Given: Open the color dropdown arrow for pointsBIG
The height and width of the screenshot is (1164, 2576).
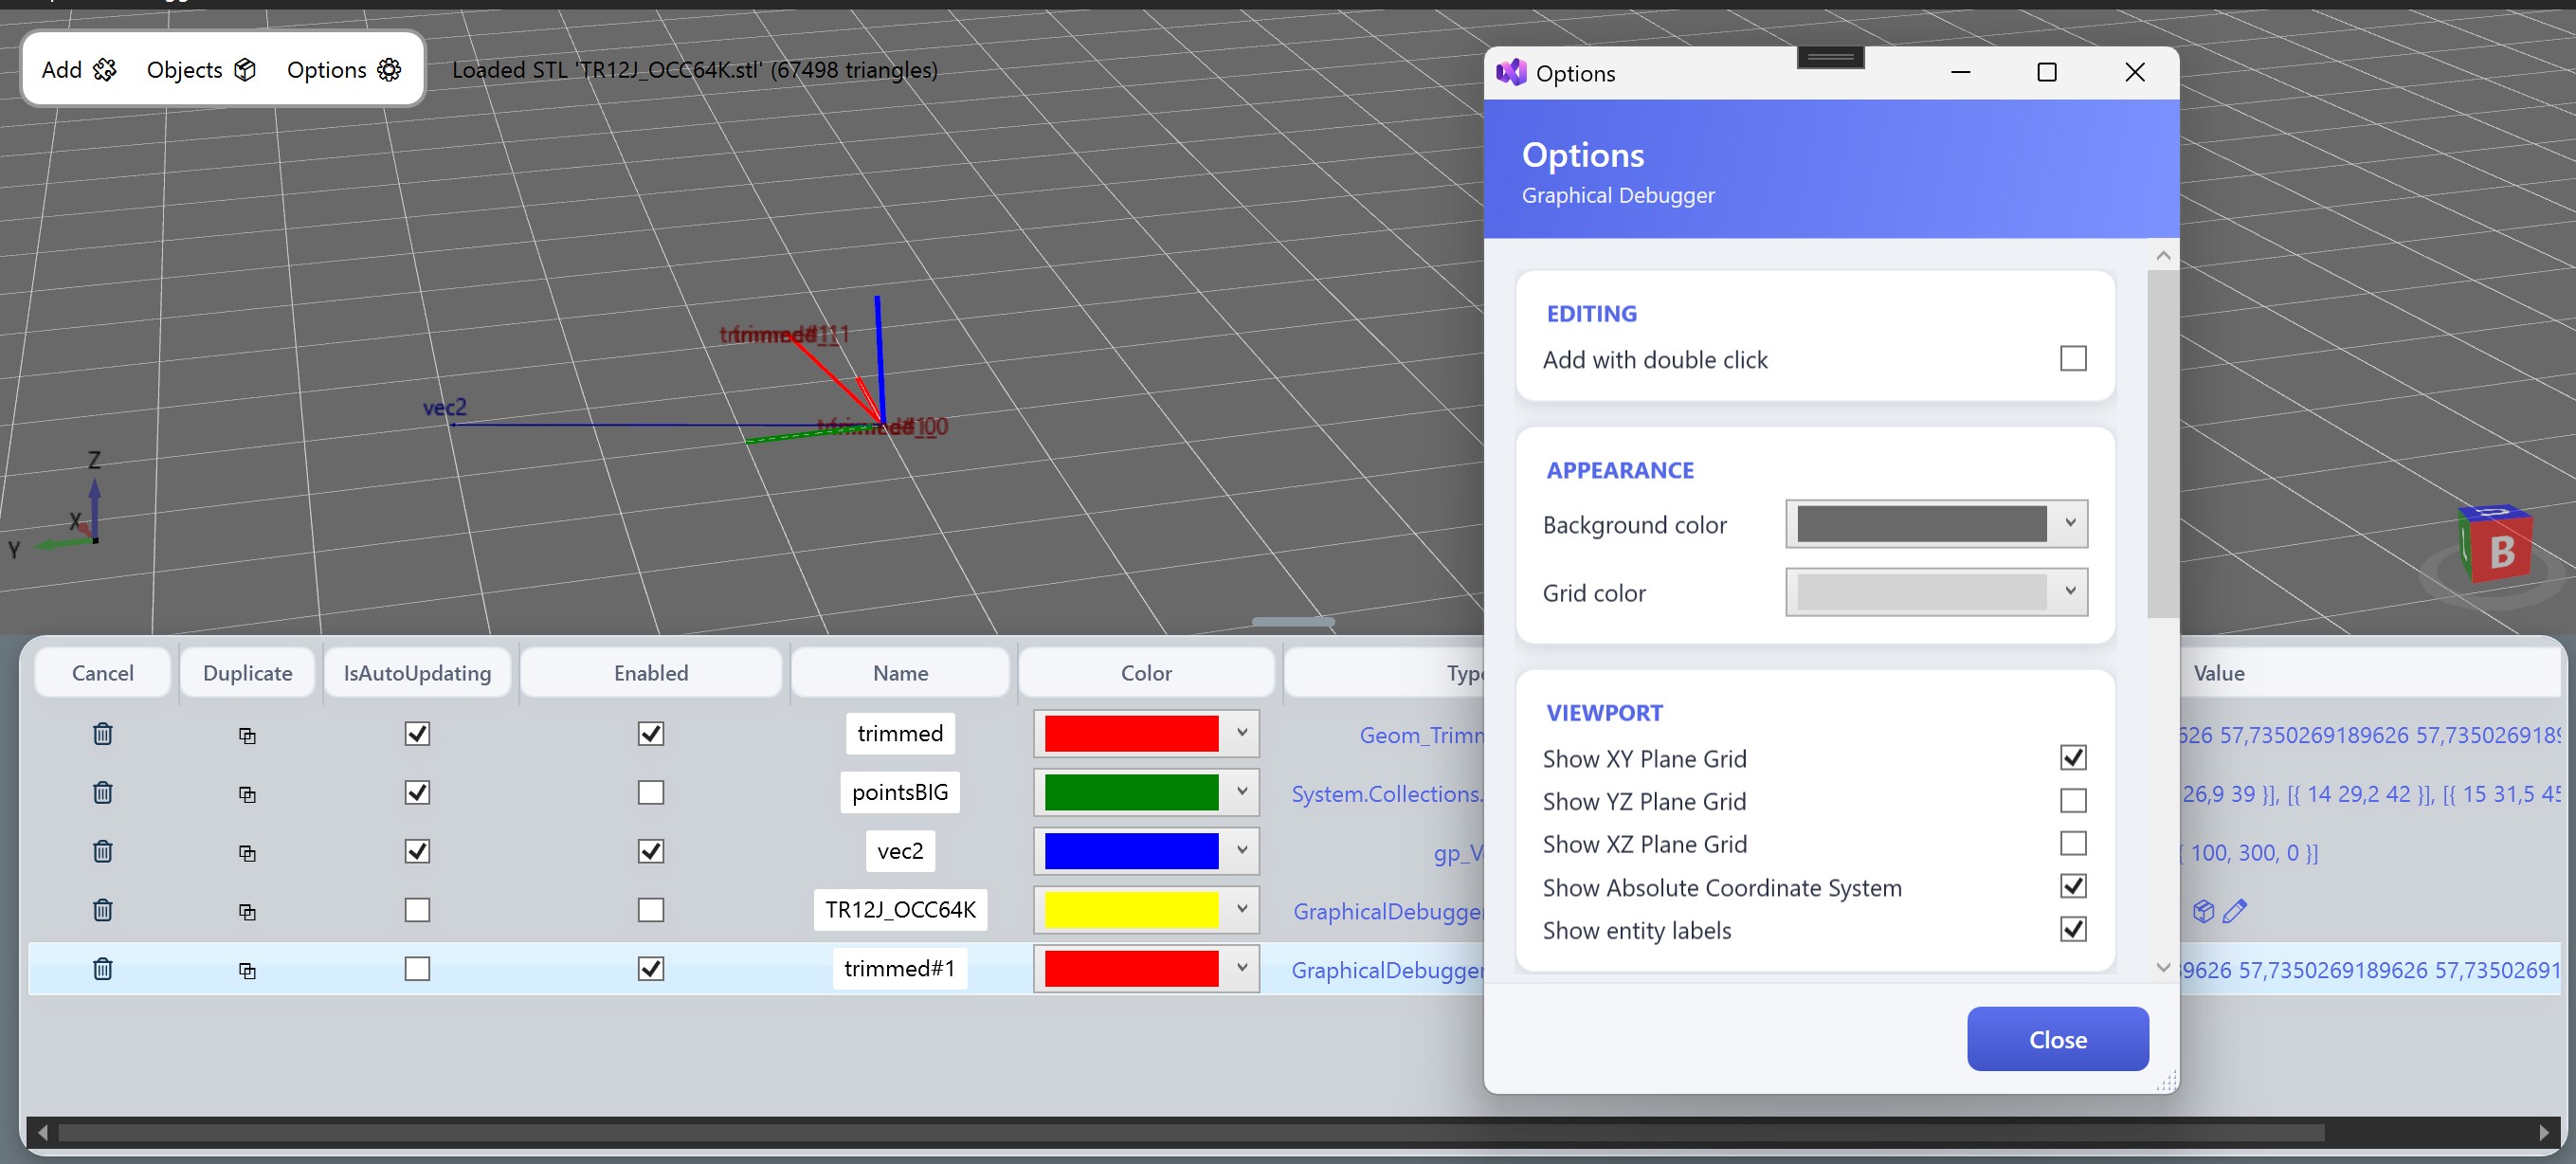Looking at the screenshot, I should click(x=1242, y=792).
